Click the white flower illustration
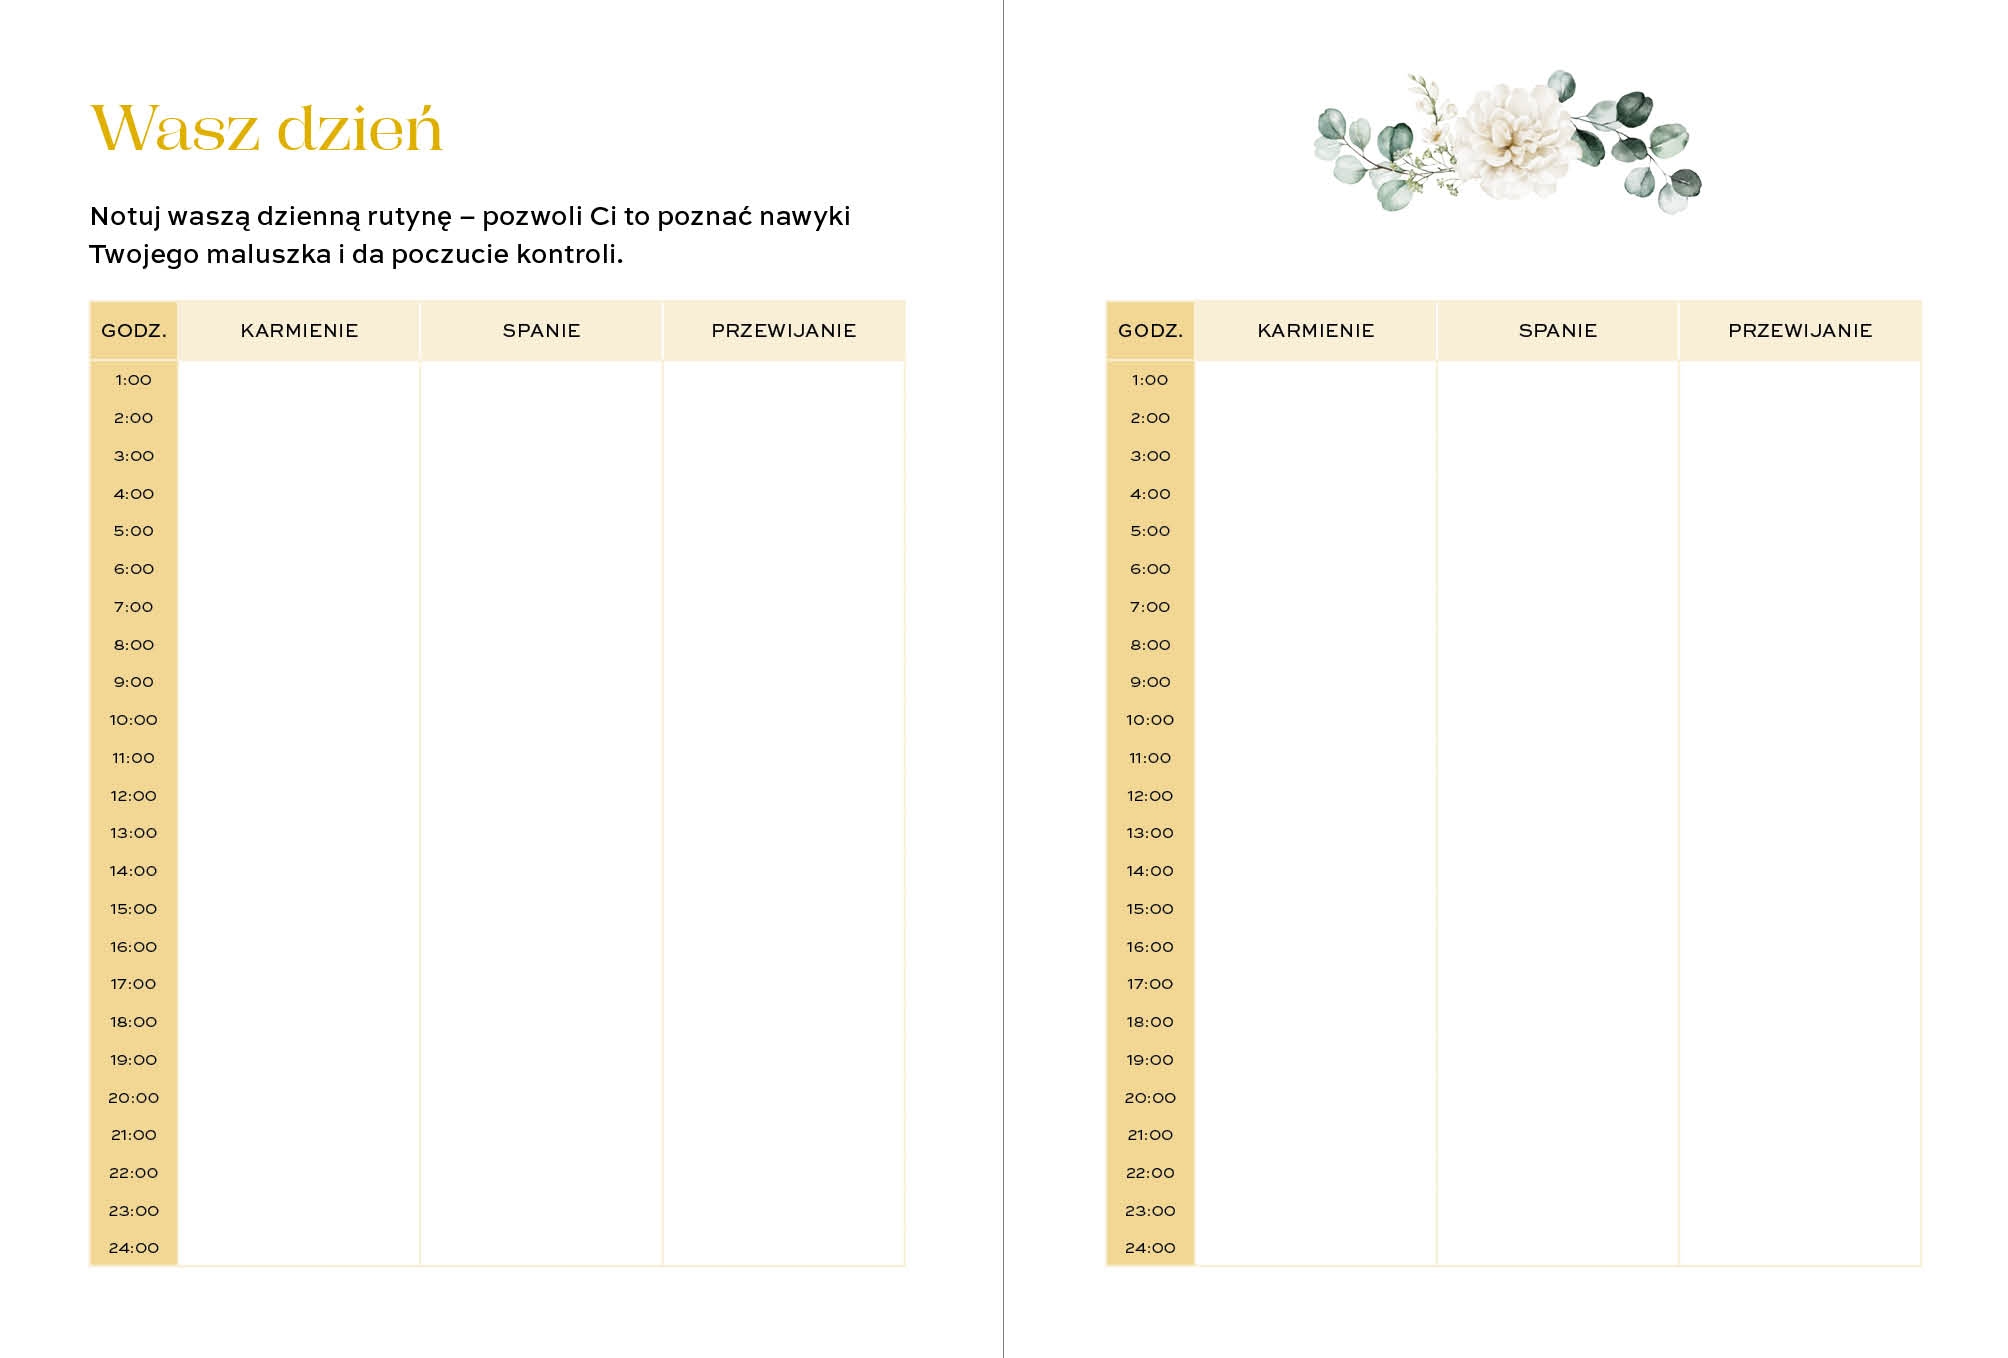The height and width of the screenshot is (1358, 2008). pos(1507,141)
